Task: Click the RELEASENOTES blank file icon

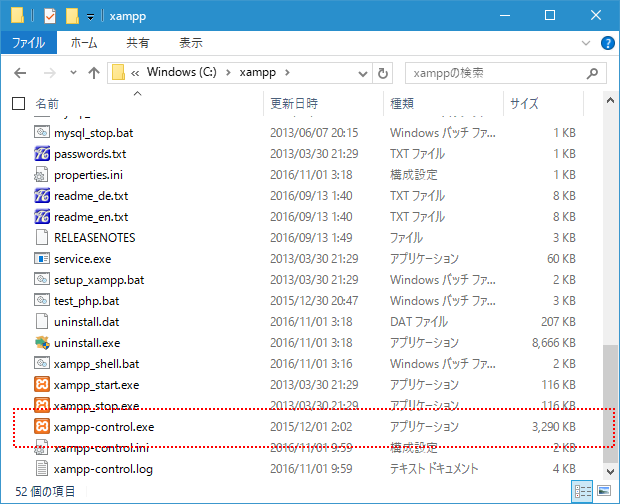Action: (42, 237)
